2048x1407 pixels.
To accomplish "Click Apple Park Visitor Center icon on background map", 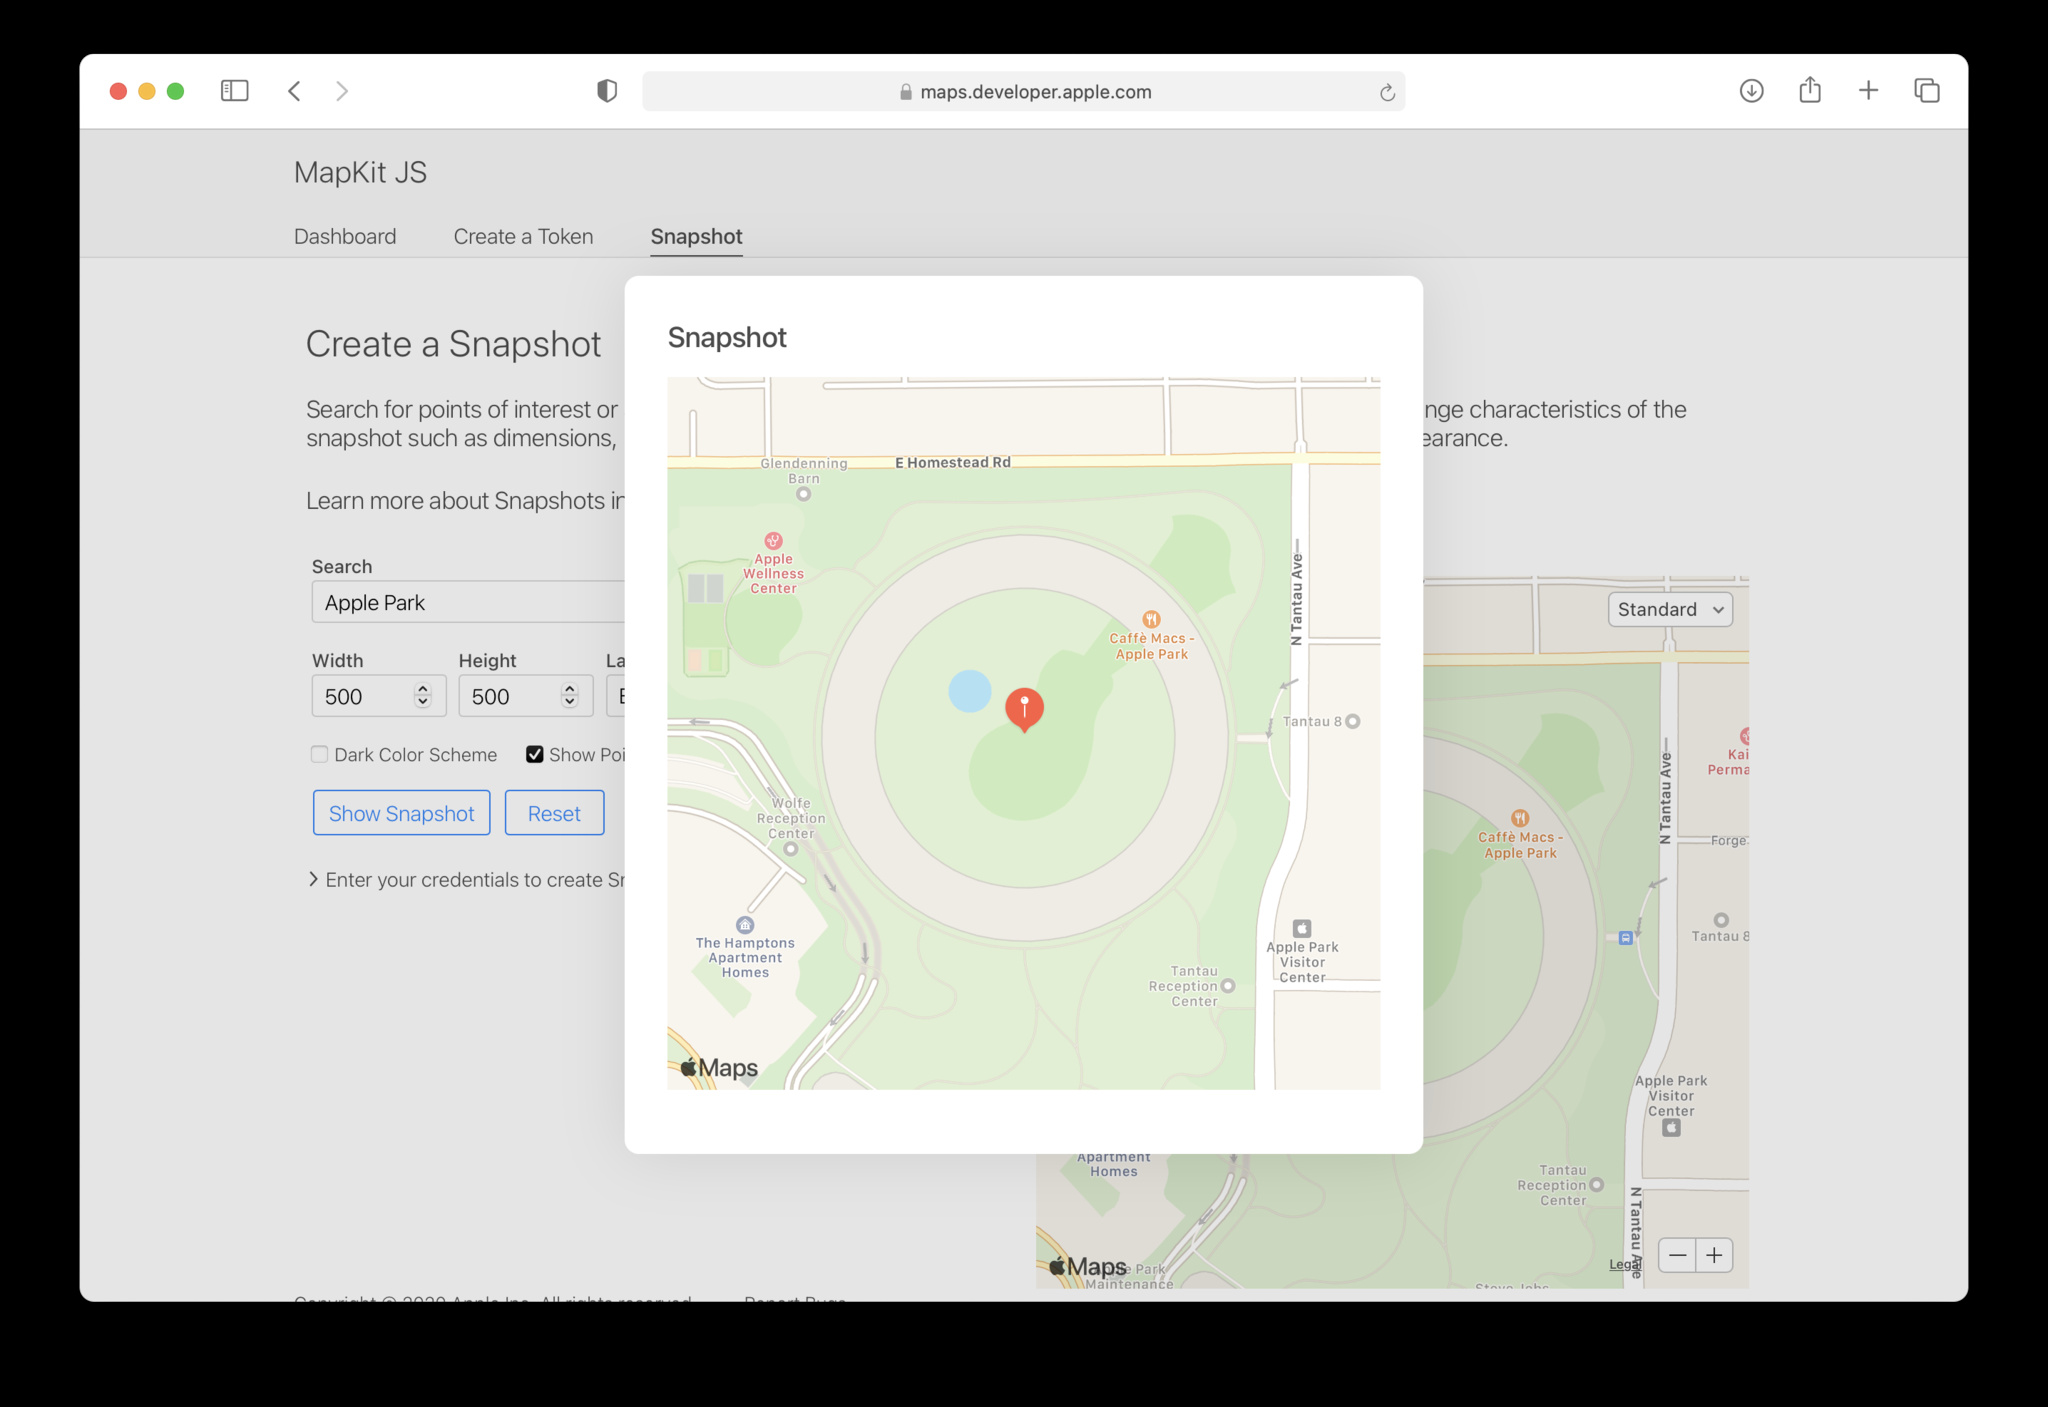I will click(1671, 1128).
